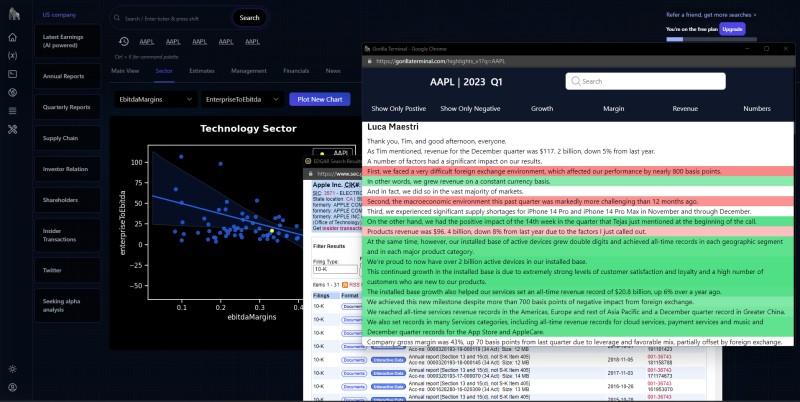Image resolution: width=800 pixels, height=402 pixels.
Task: Select the Margin highlight filter
Action: click(613, 109)
